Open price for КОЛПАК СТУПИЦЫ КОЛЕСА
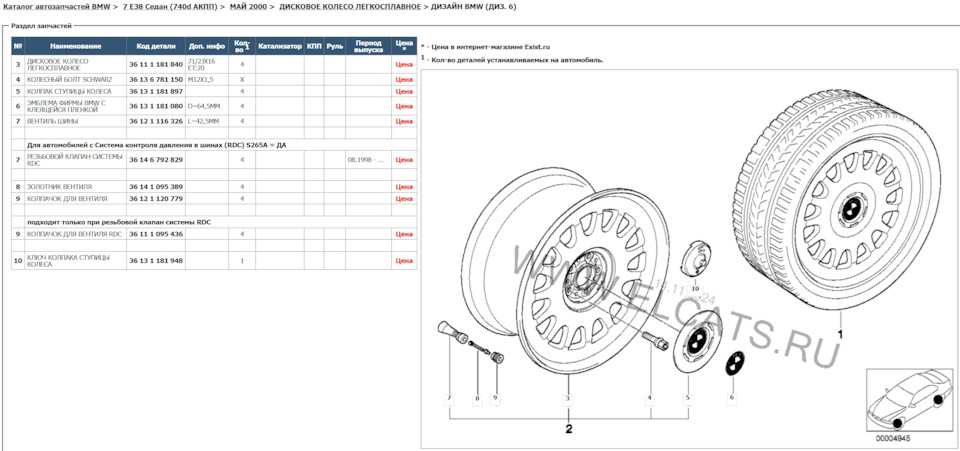960x451 pixels. [404, 91]
